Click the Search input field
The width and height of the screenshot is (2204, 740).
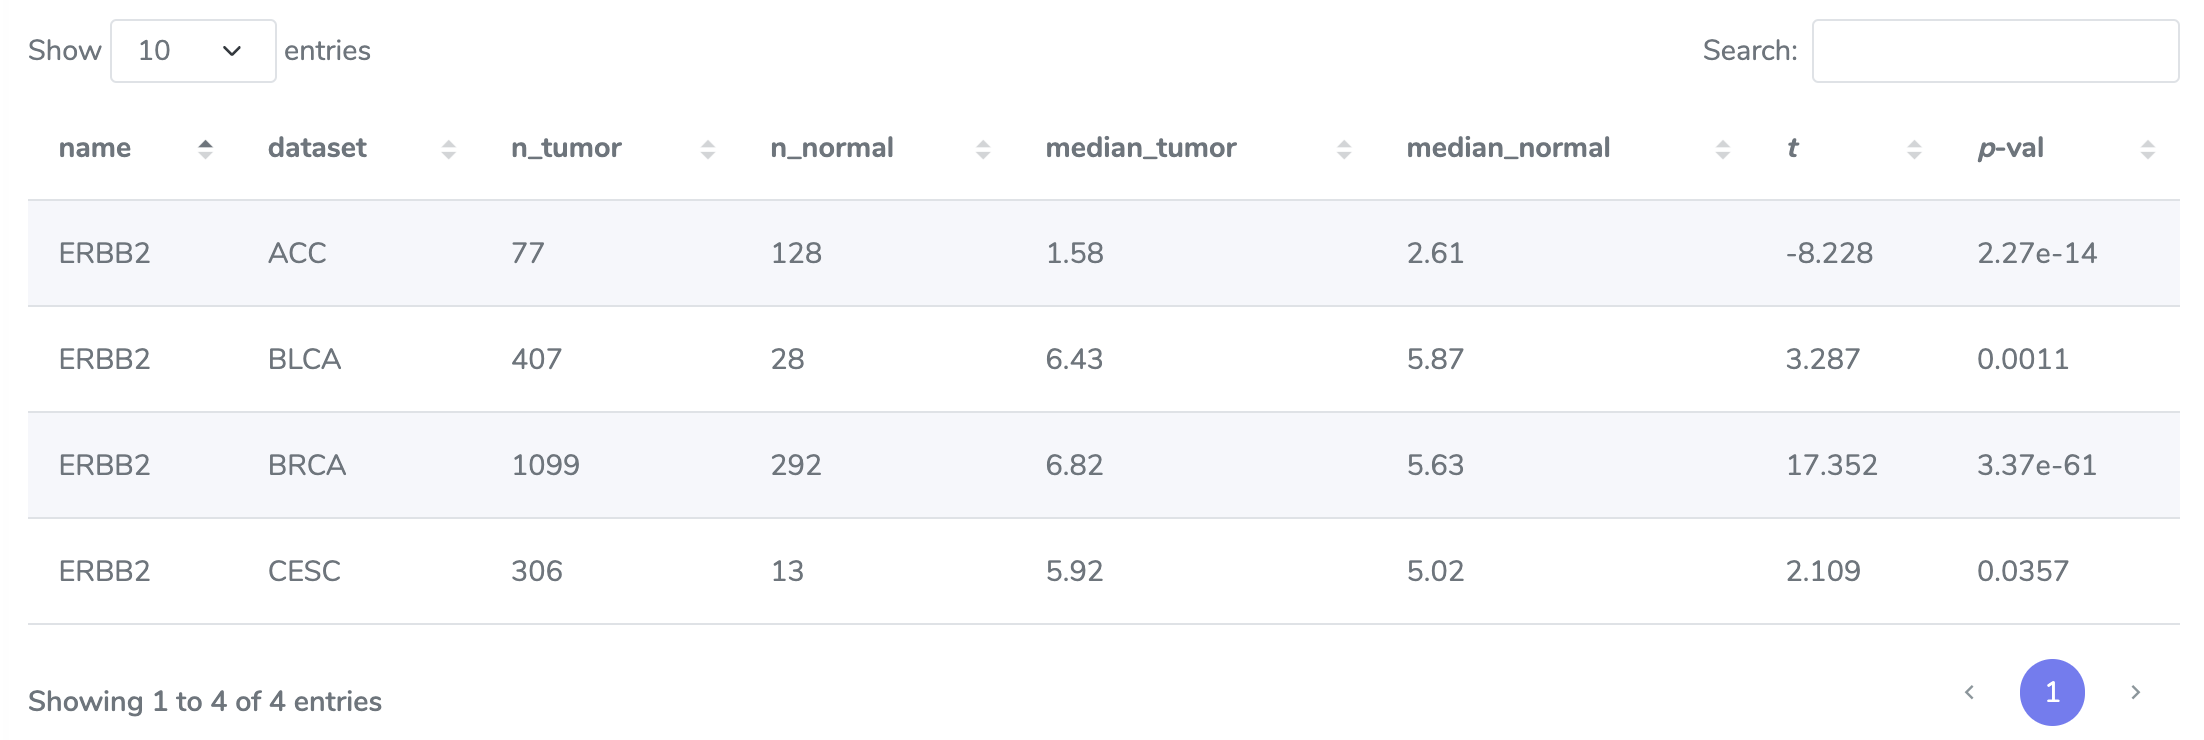(1995, 51)
